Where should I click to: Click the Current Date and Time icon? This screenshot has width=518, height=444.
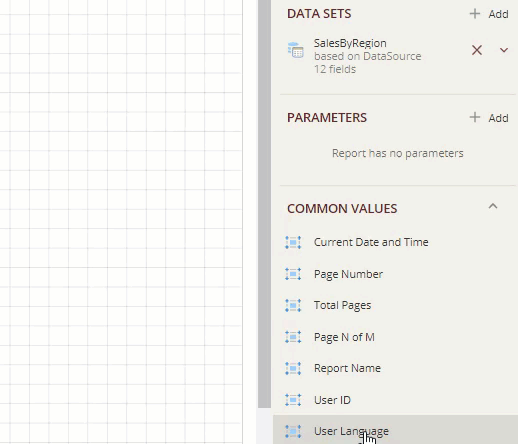pyautogui.click(x=293, y=242)
